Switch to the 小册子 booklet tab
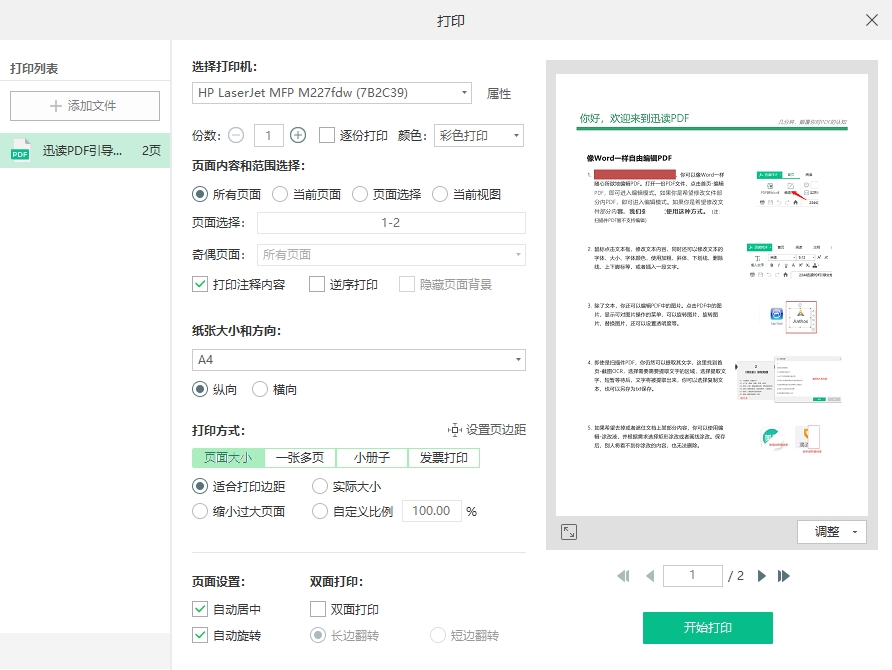The height and width of the screenshot is (670, 892). click(x=371, y=458)
